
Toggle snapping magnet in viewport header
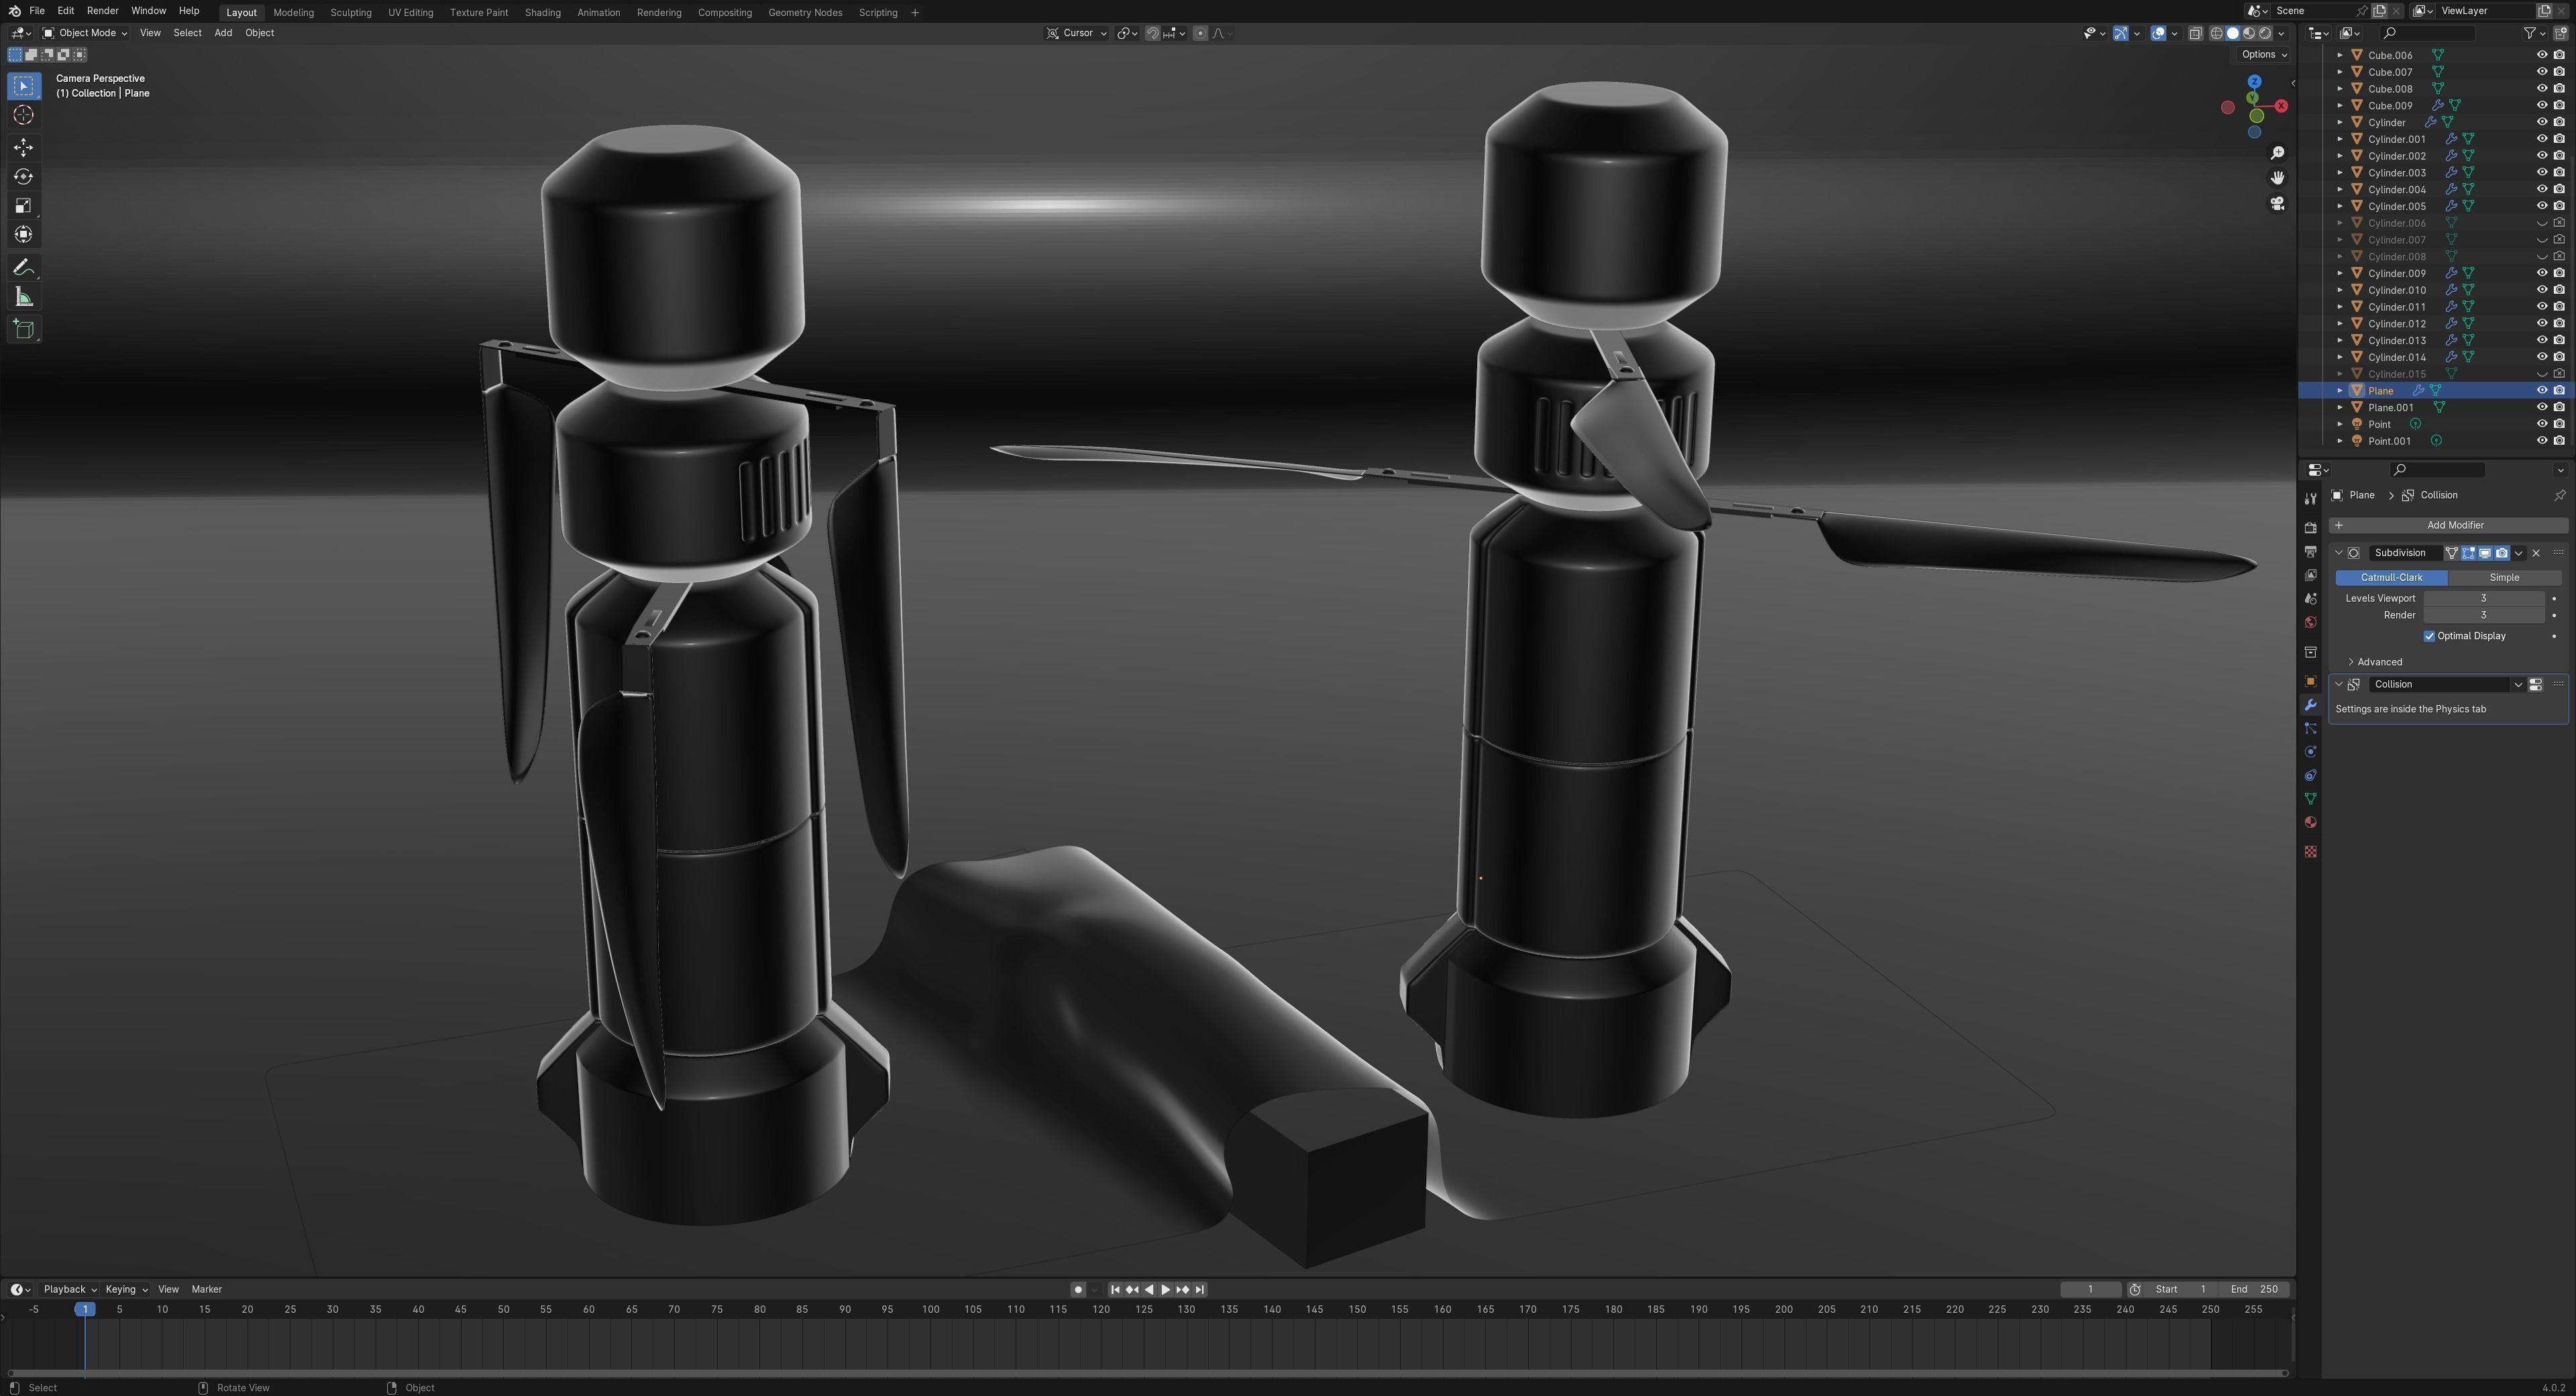tap(1153, 33)
